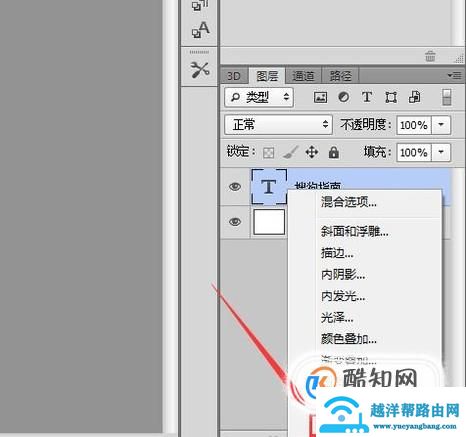Select the white background layer thumbnail

269,222
